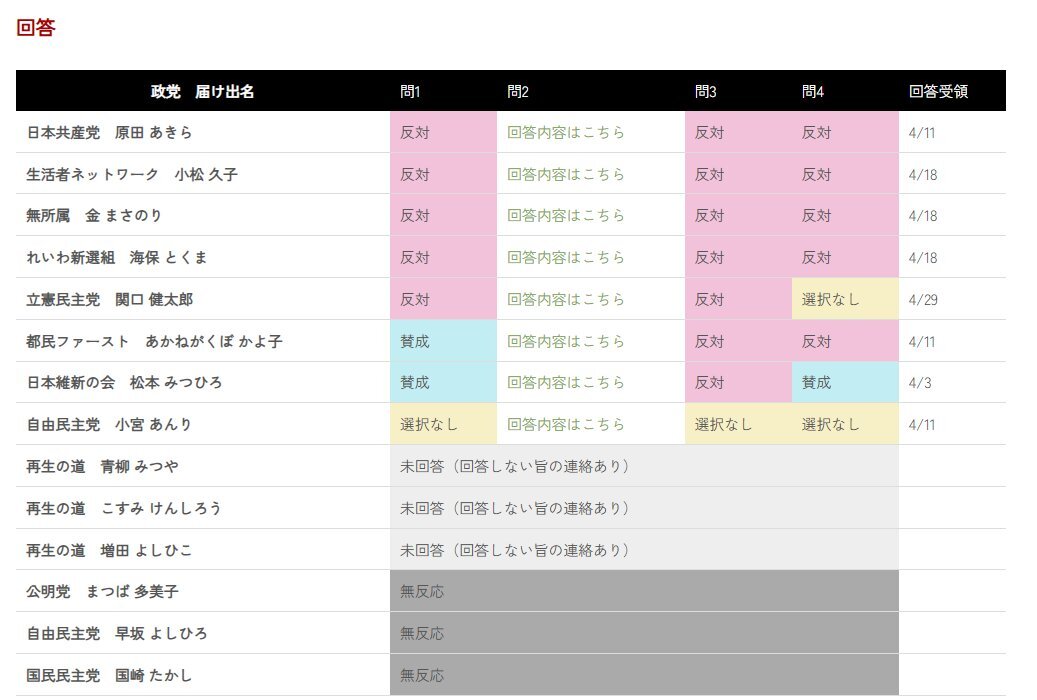Select the name れいわ新選組 海保 とくま
Viewport: 1037px width, 700px height.
[116, 257]
